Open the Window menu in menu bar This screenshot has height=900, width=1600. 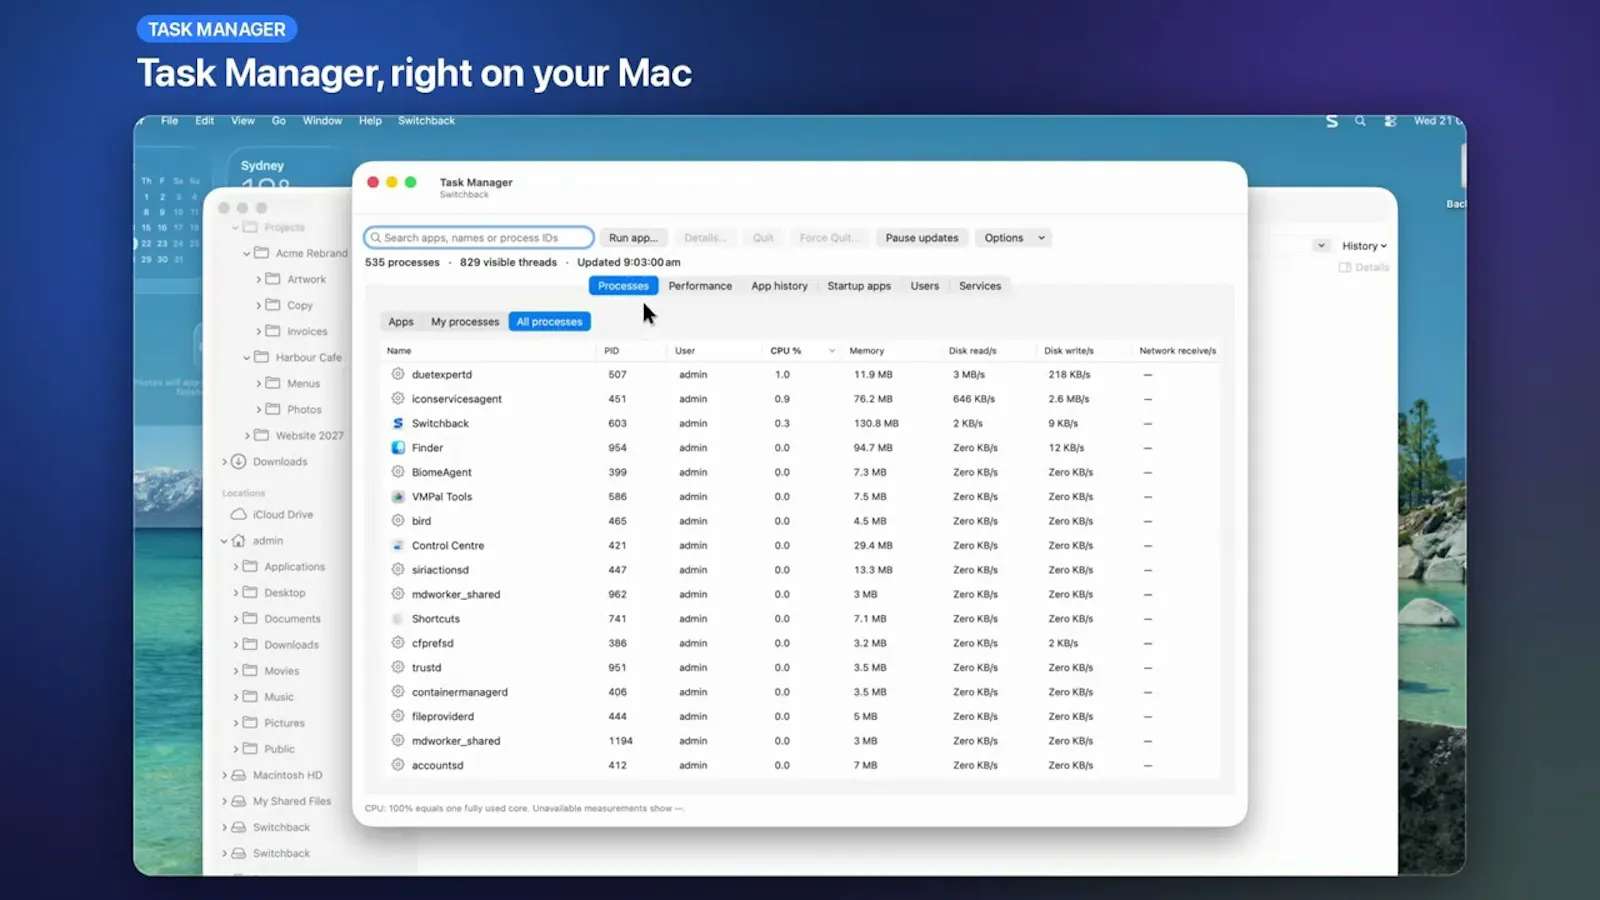(322, 121)
